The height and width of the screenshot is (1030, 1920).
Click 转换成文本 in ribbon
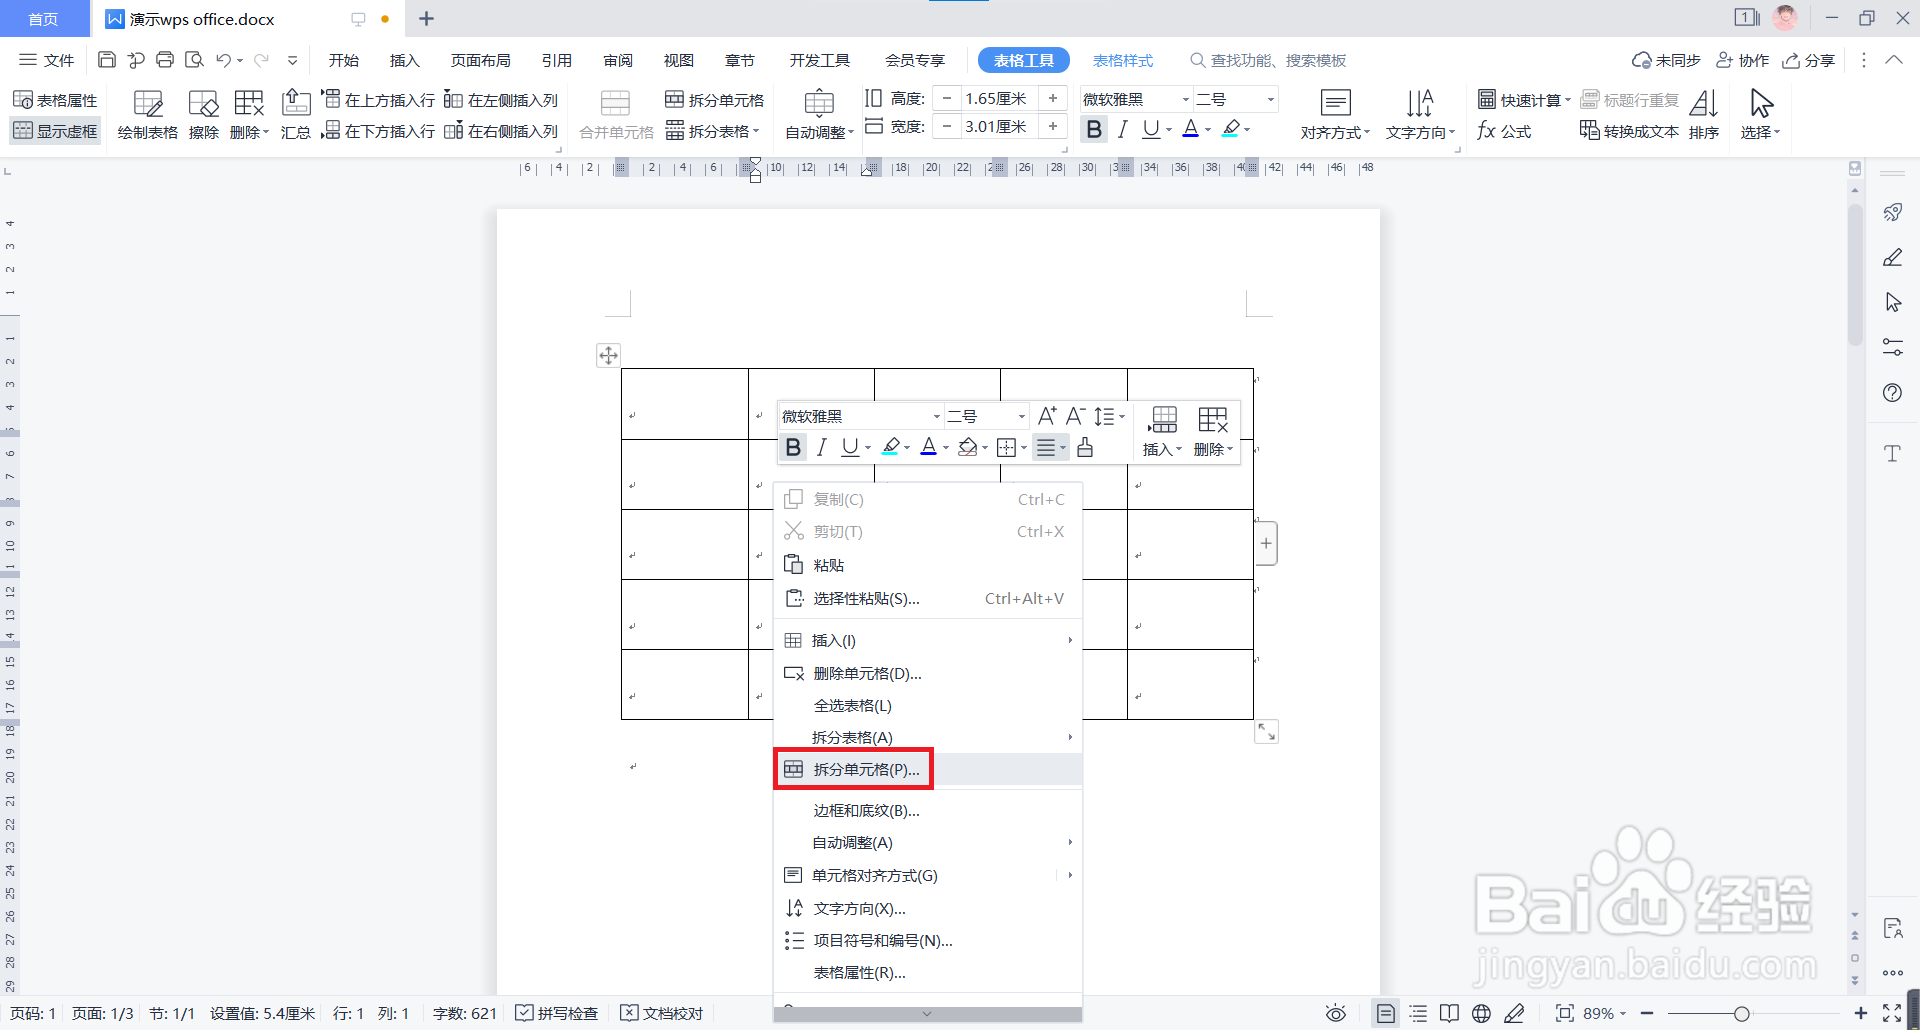tap(1629, 131)
